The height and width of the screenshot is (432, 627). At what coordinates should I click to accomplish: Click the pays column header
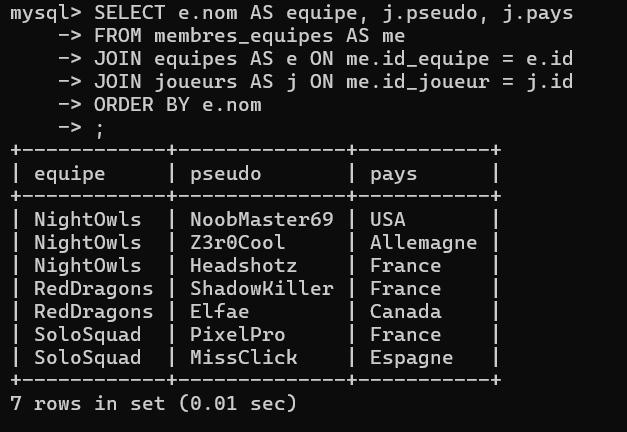(x=393, y=175)
